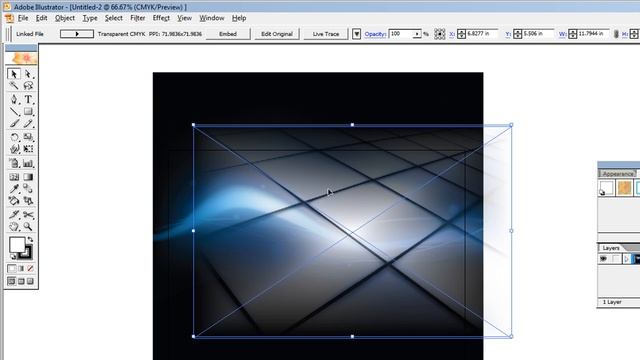
Task: Choose the Eyedropper tool
Action: coord(14,189)
